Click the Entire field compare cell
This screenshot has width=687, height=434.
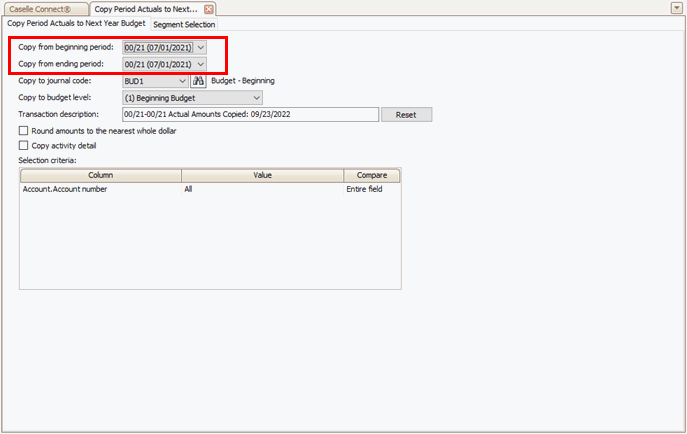364,189
